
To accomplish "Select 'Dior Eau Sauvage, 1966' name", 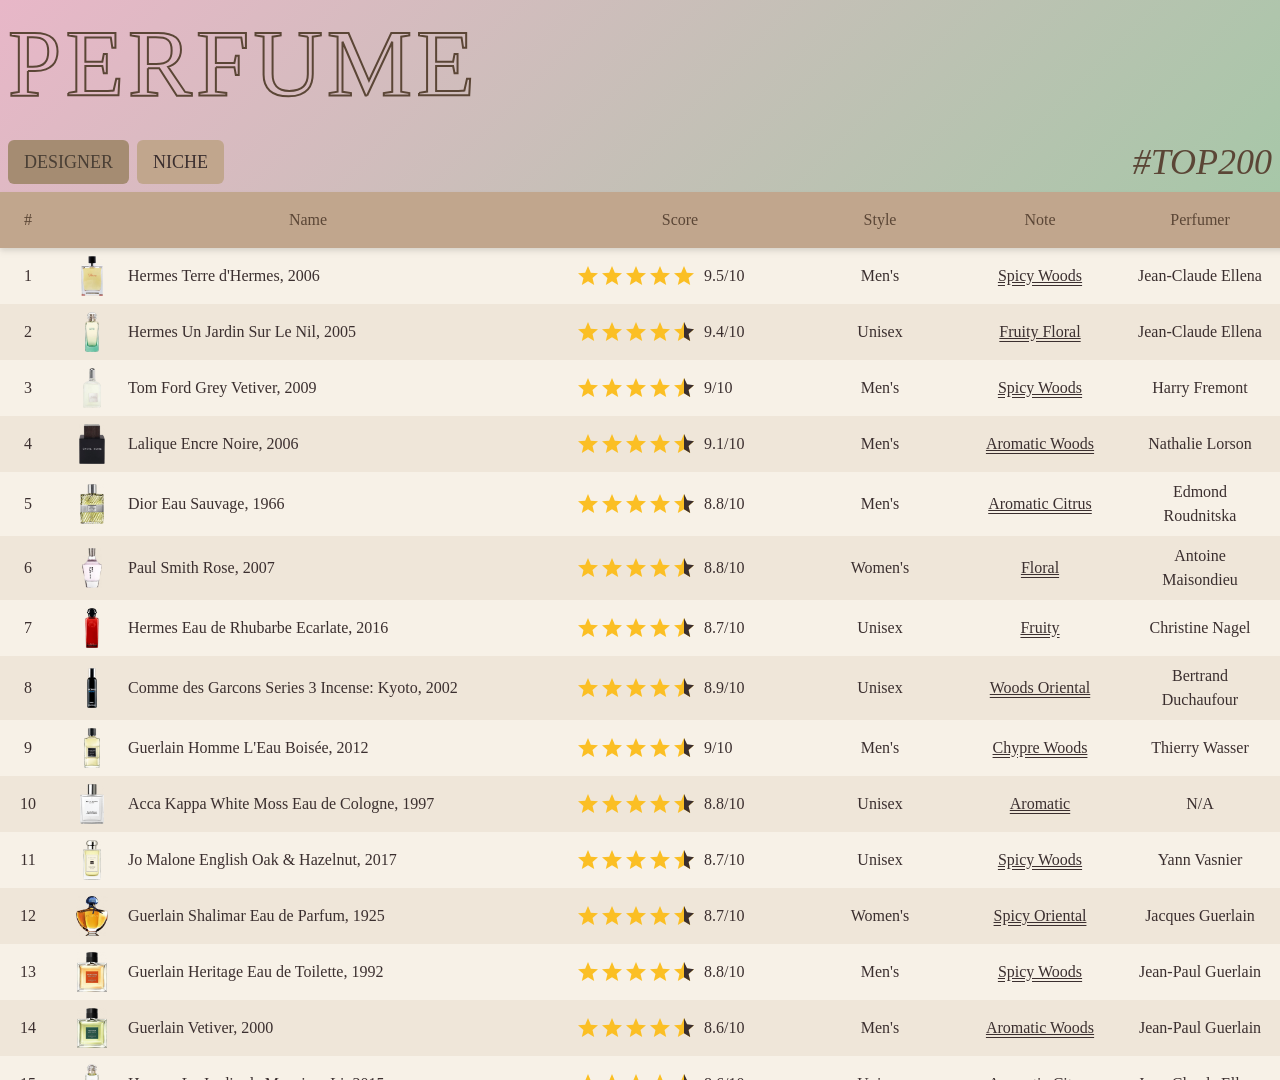I will [206, 504].
